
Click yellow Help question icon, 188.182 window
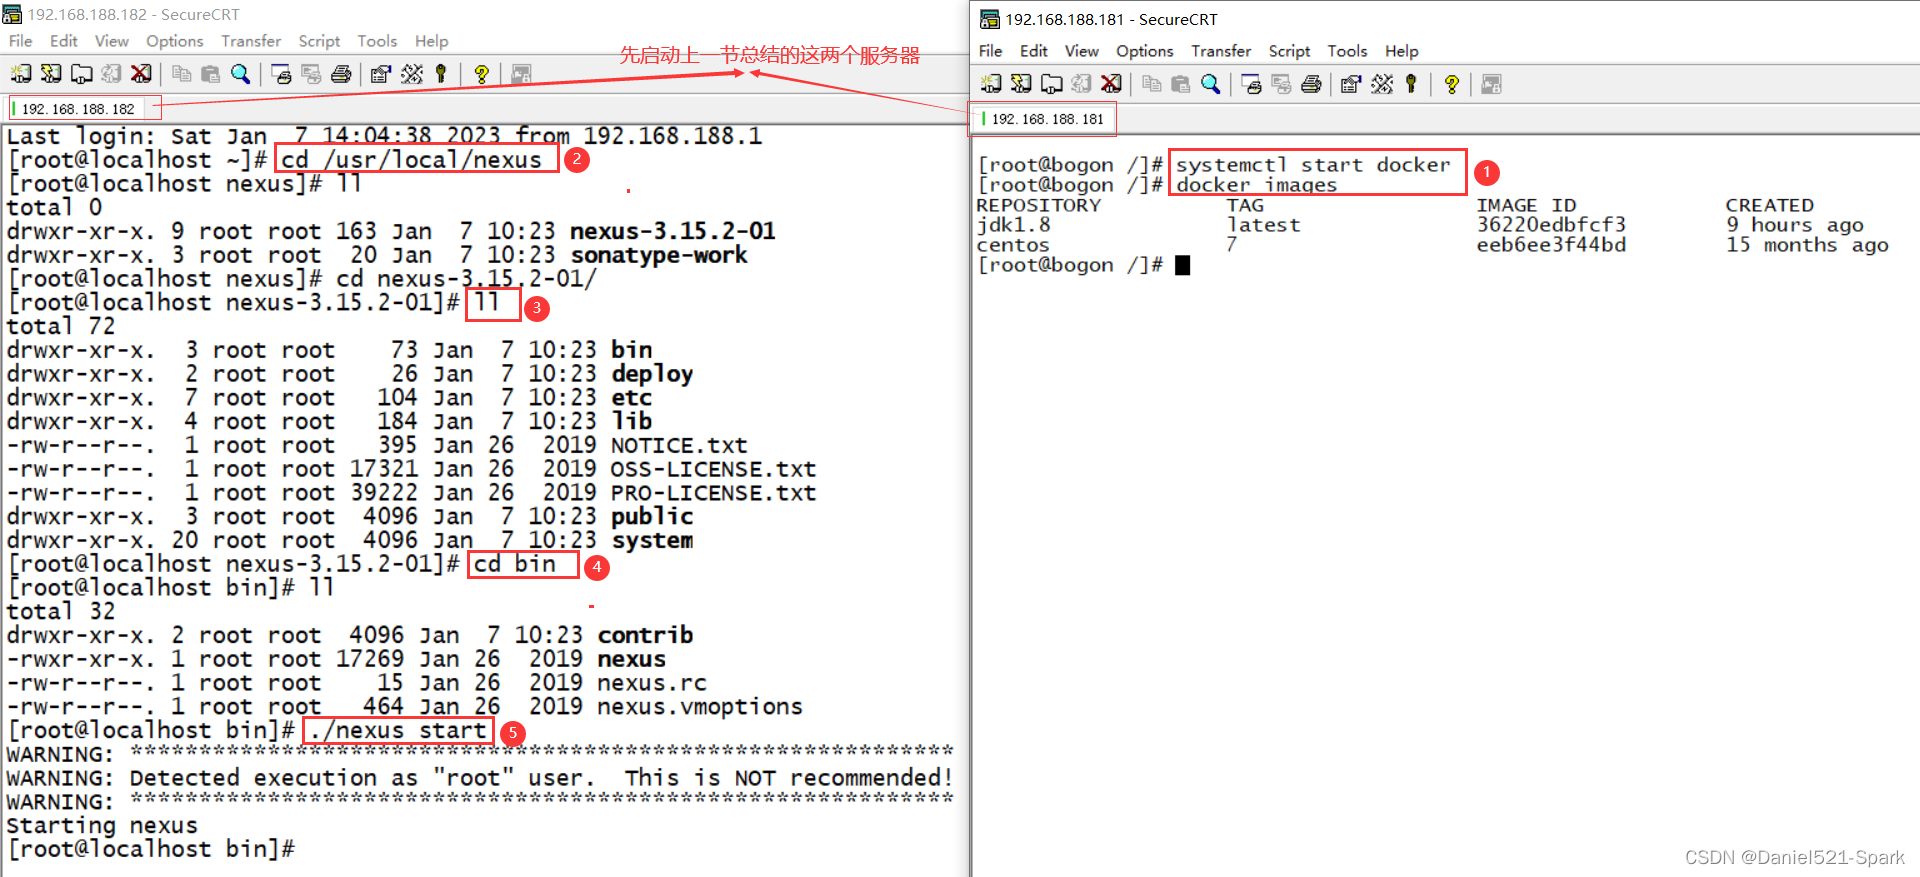tap(481, 73)
